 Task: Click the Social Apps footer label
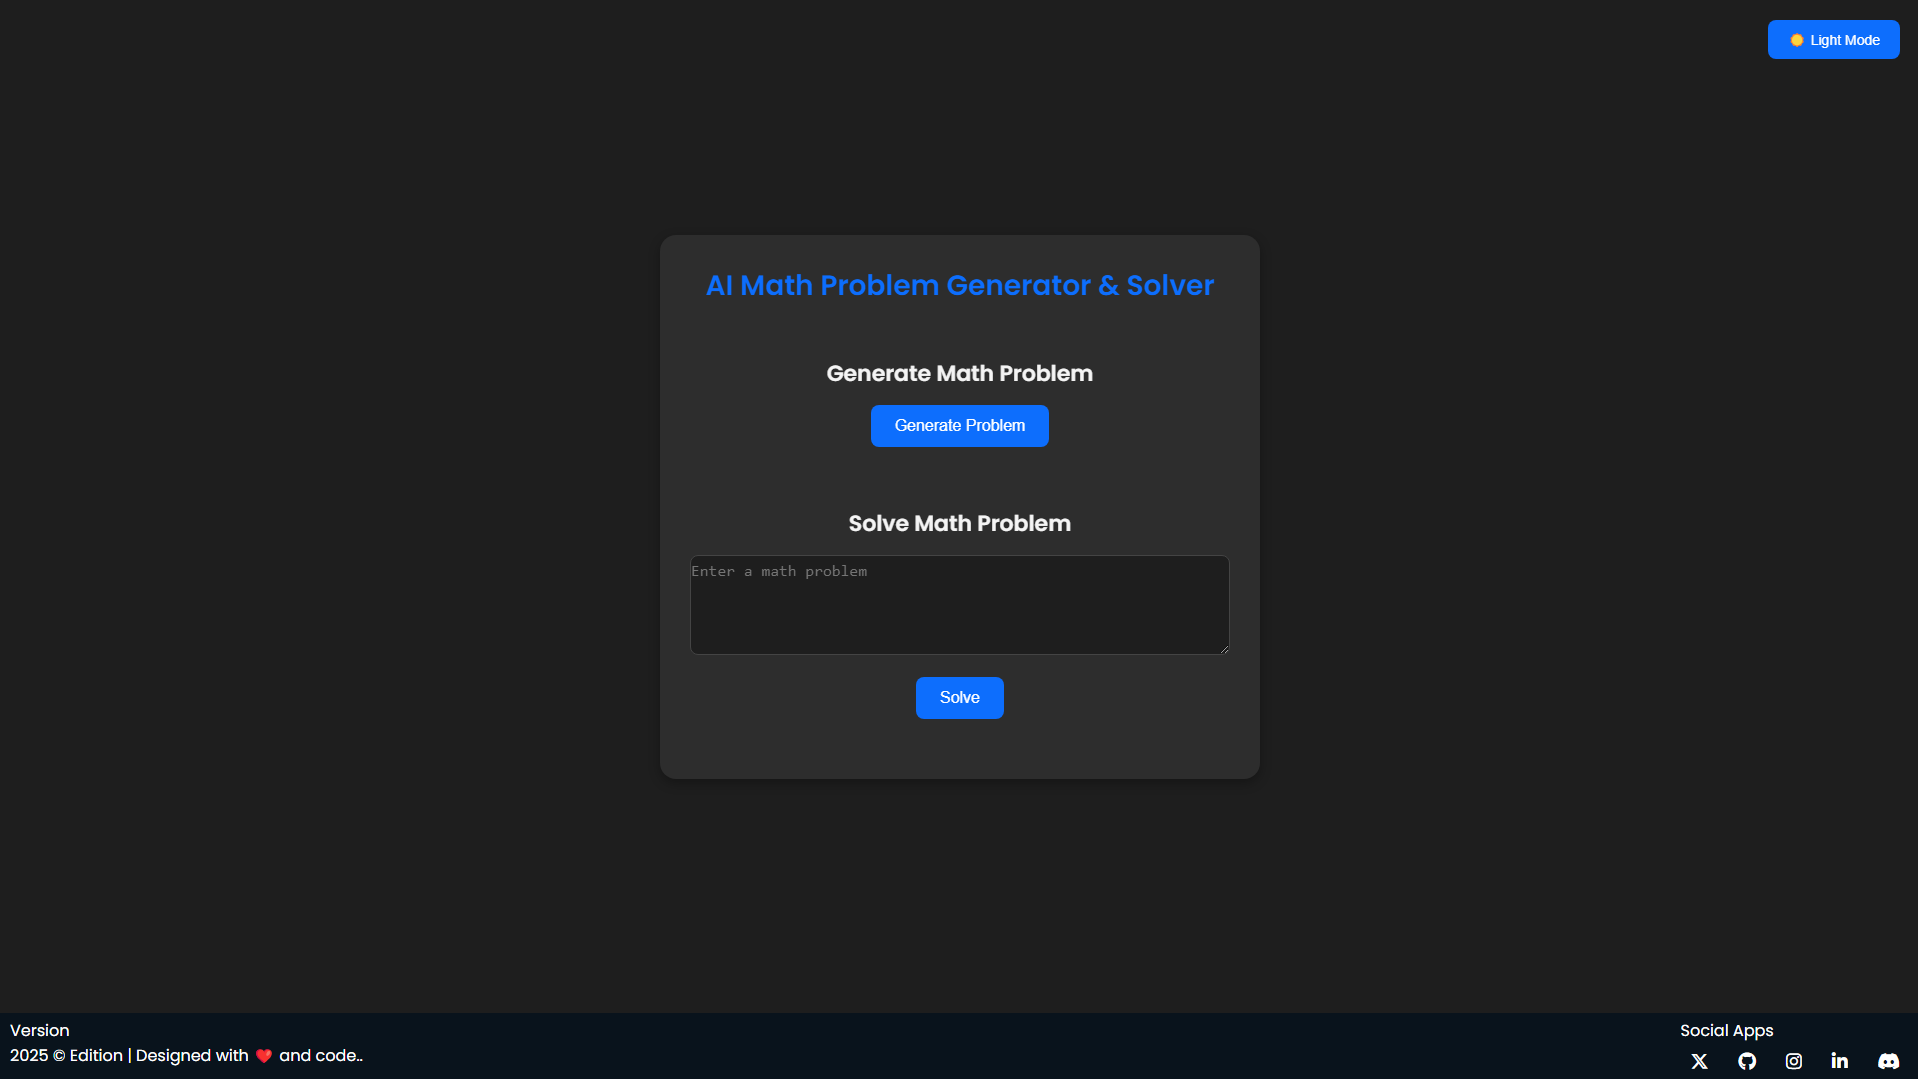tap(1726, 1030)
